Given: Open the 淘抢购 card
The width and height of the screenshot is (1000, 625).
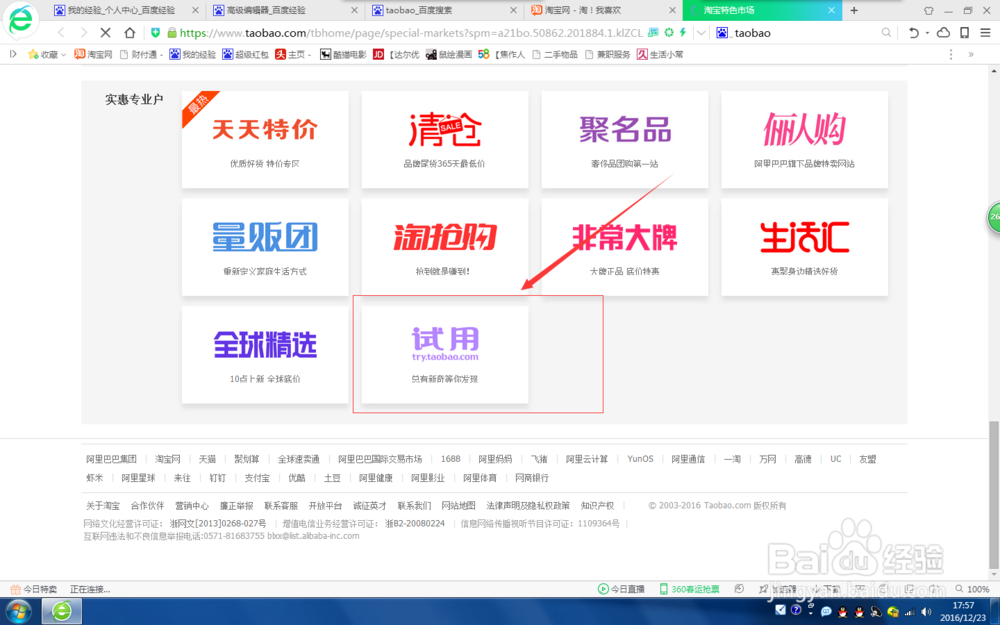Looking at the screenshot, I should [x=445, y=247].
